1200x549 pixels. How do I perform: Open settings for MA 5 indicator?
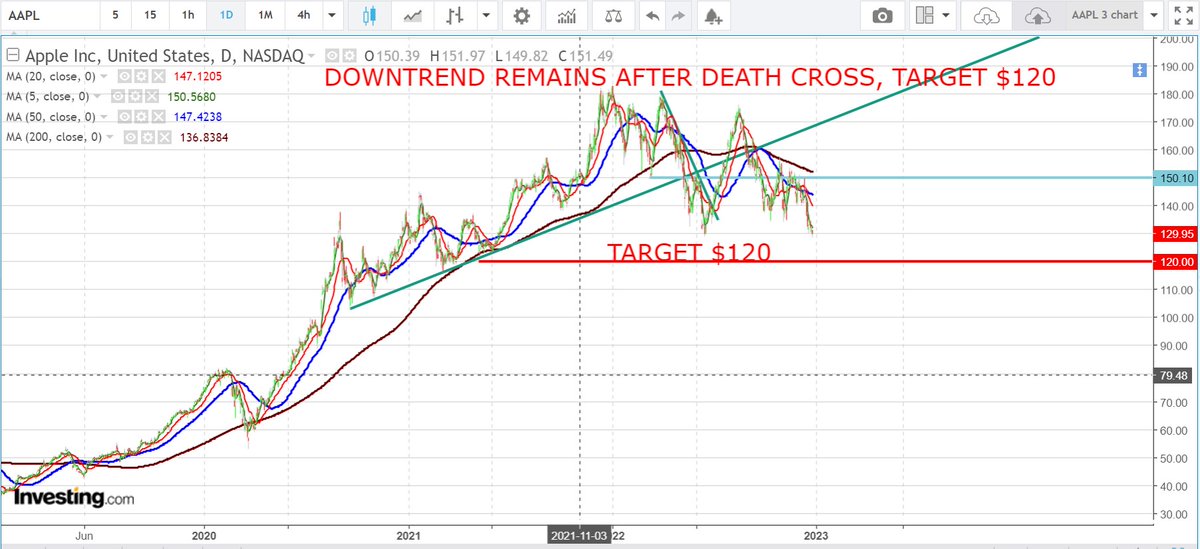tap(135, 97)
